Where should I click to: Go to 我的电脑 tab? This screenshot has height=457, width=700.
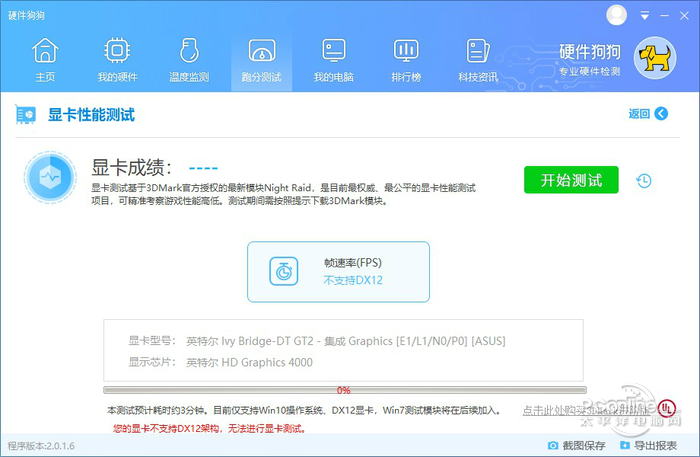point(333,61)
